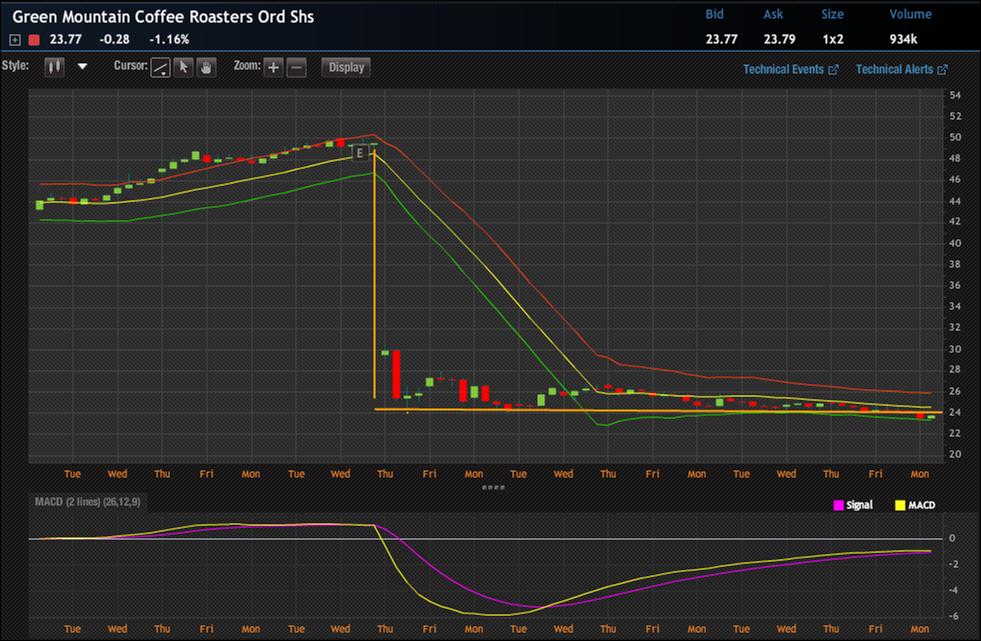Open the candlestick chart style picker
The image size is (981, 641).
54,67
